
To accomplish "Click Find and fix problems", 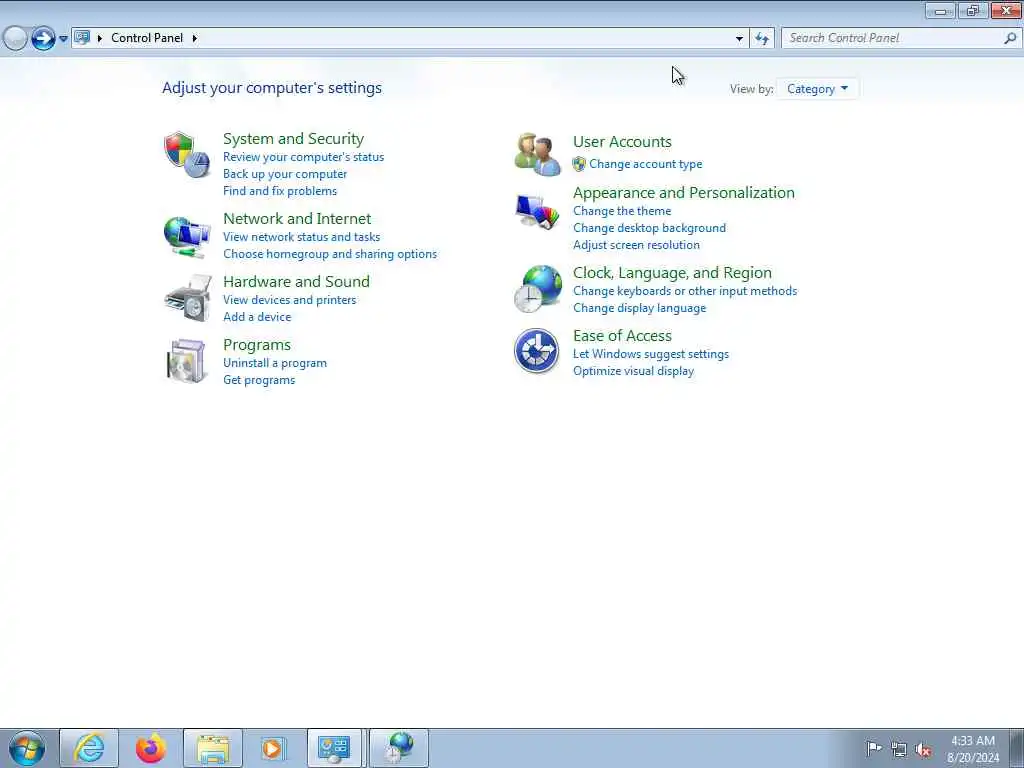I will click(280, 191).
